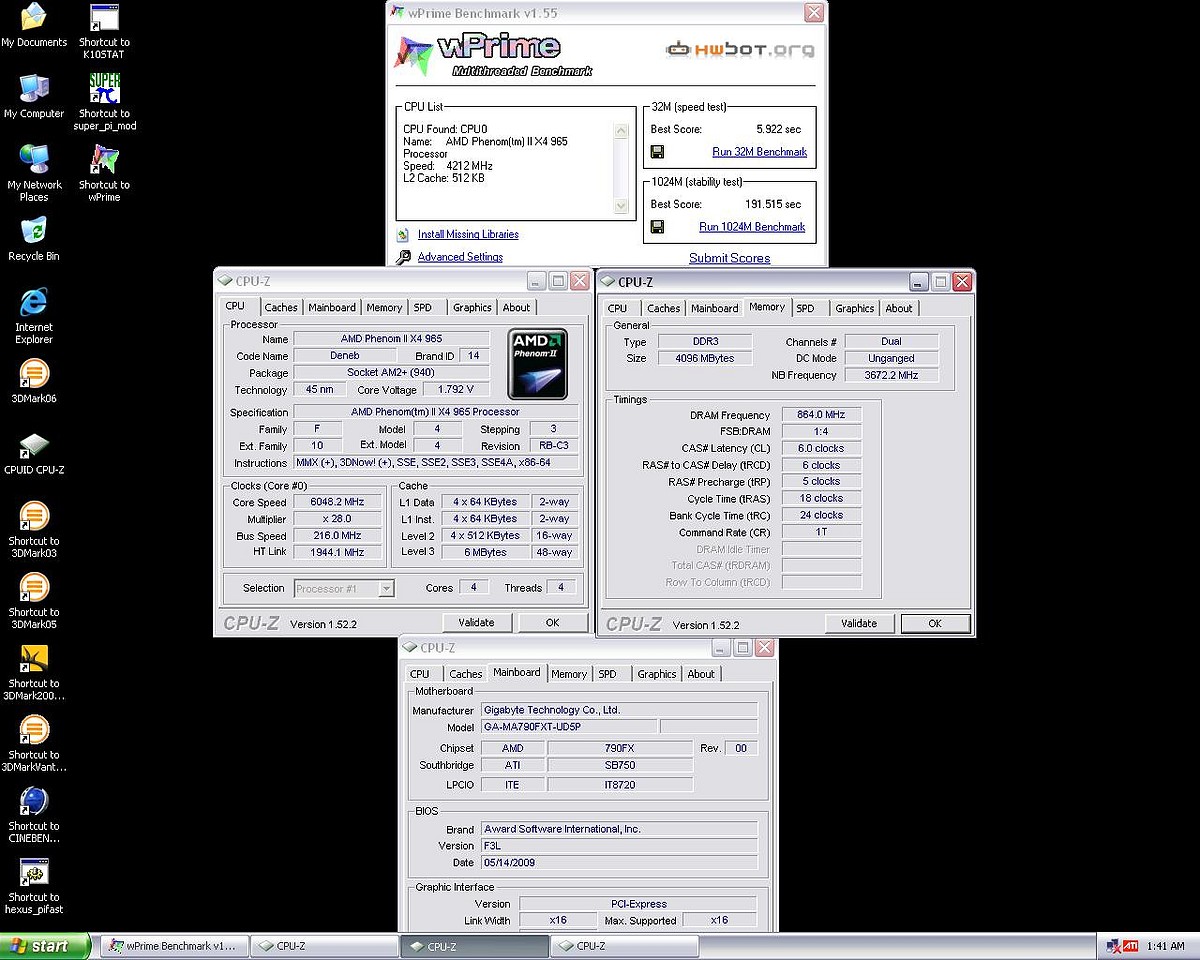
Task: Click the Install Missing Libraries icon
Action: 403,235
